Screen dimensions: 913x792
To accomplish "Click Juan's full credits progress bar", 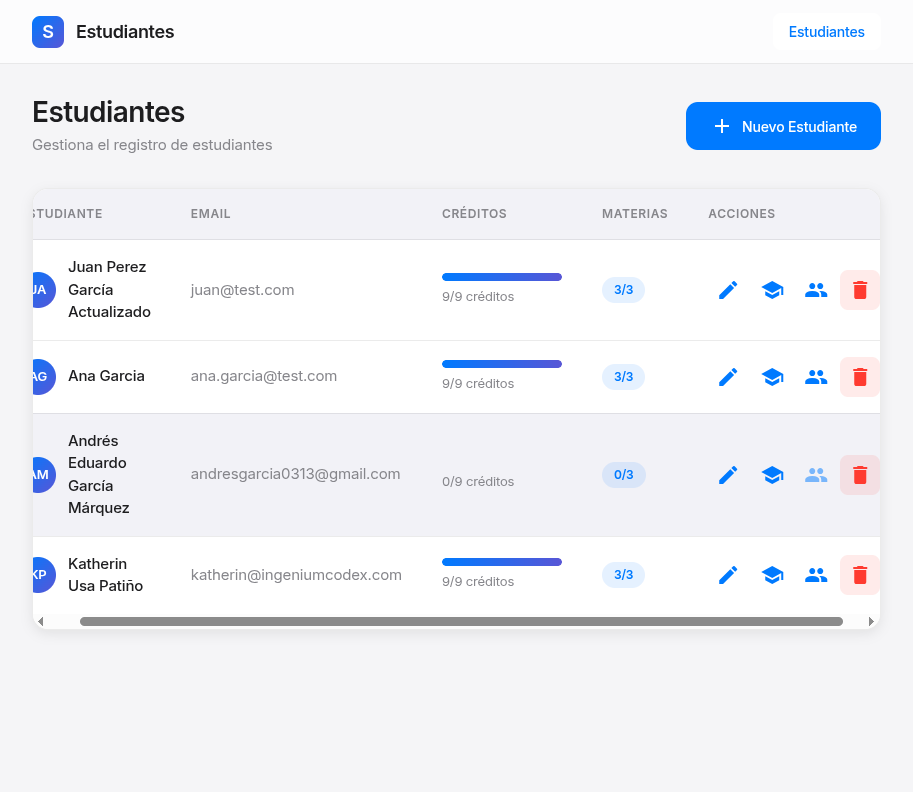I will click(x=502, y=277).
